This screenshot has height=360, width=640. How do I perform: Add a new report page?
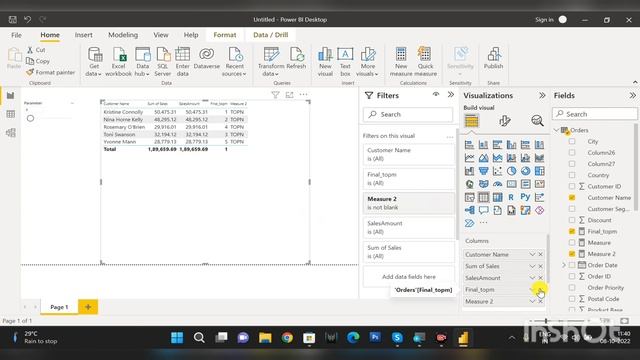pos(88,307)
